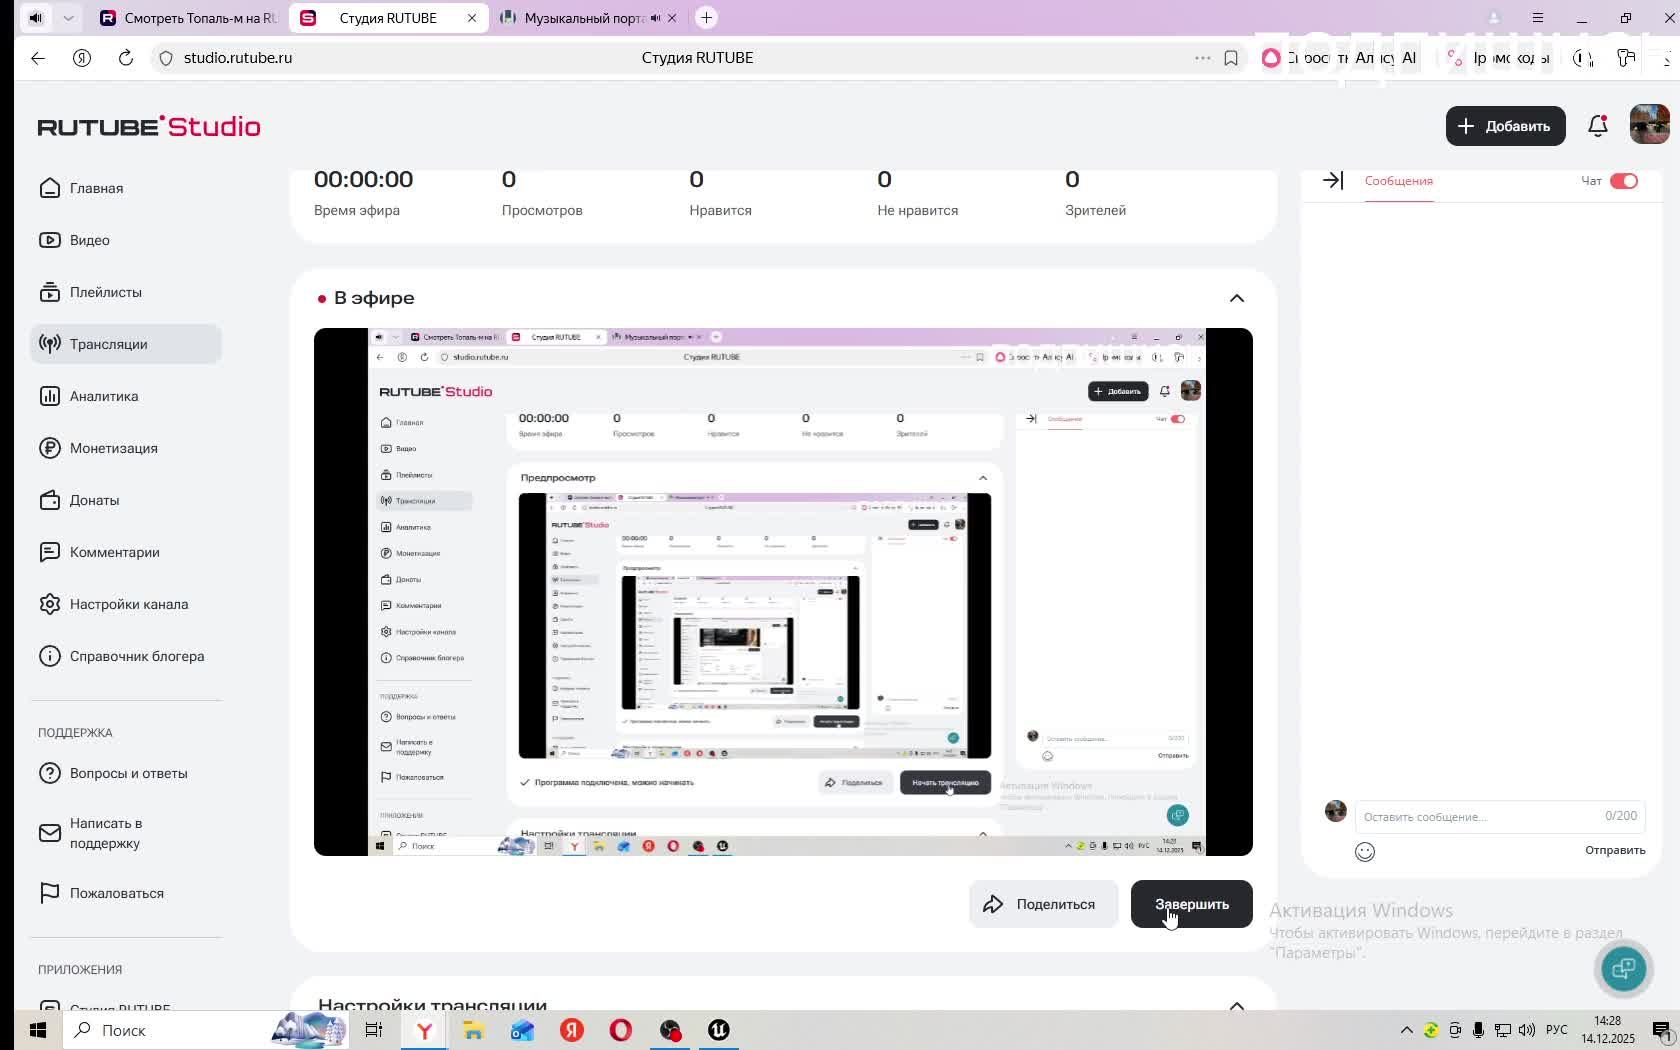
Task: Switch to the Смотреть Тополь-м tab
Action: (188, 18)
